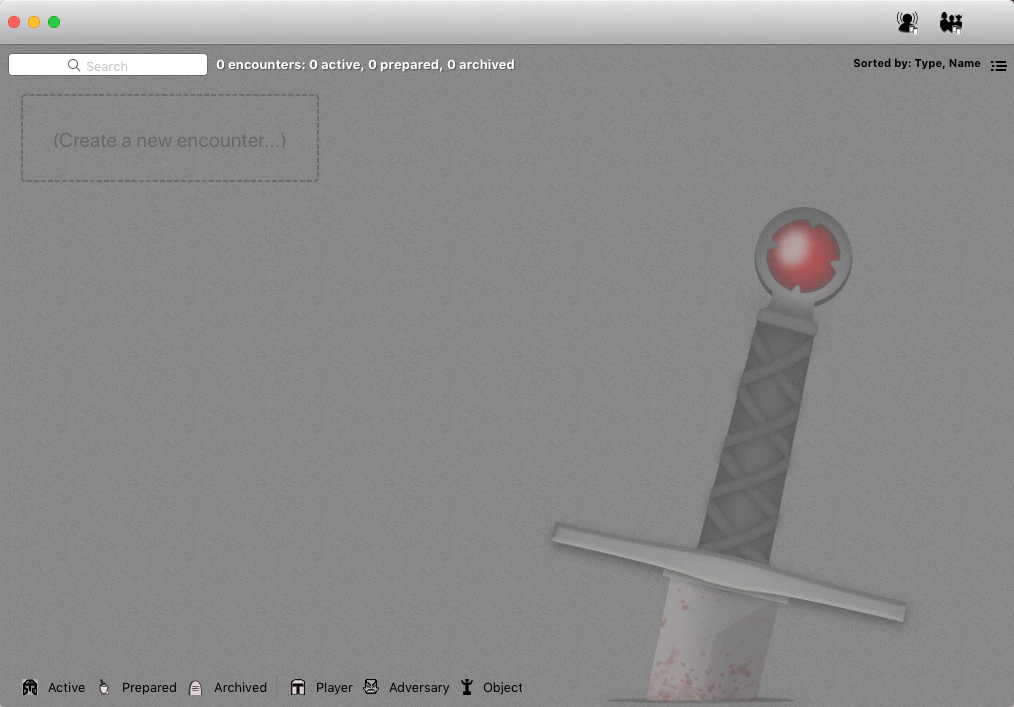Click the Prepared ink-bottle icon

tap(104, 687)
